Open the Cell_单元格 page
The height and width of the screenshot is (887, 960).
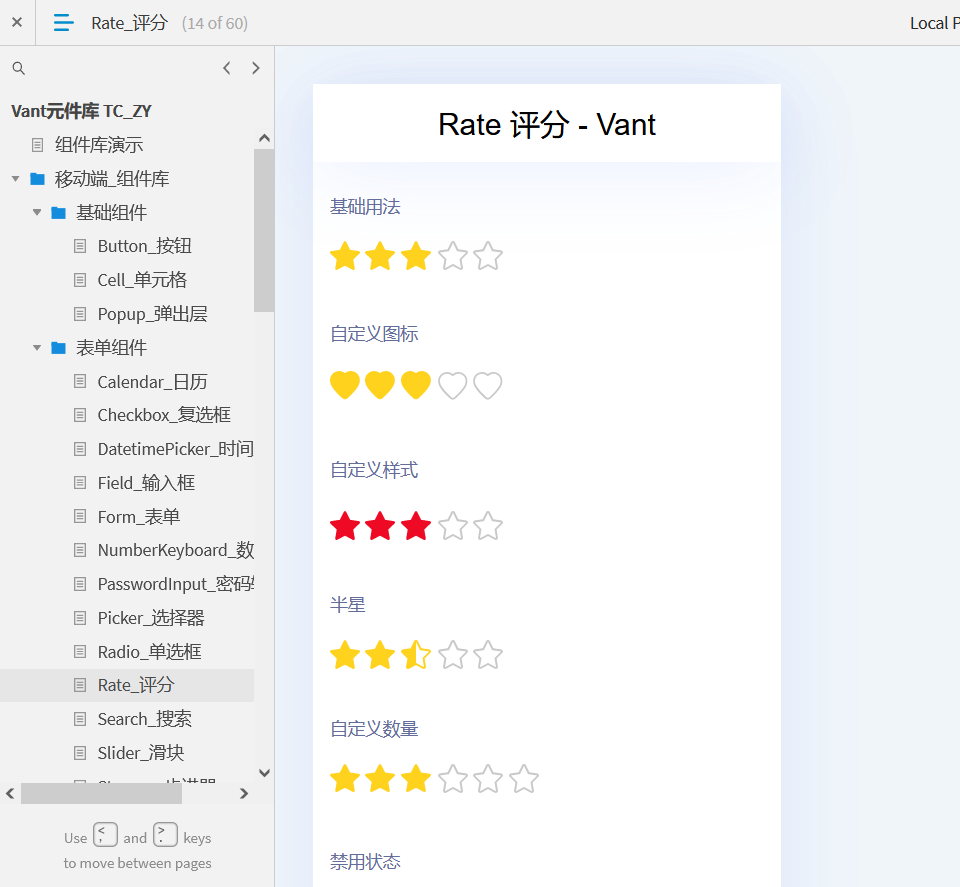142,280
